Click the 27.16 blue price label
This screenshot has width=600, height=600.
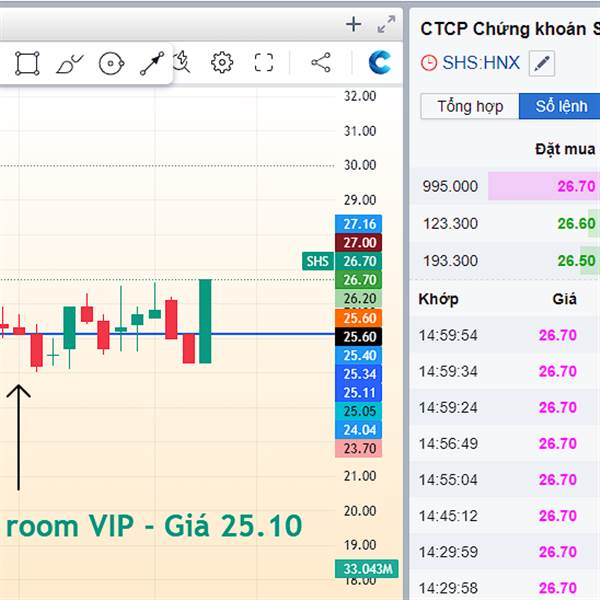(359, 224)
